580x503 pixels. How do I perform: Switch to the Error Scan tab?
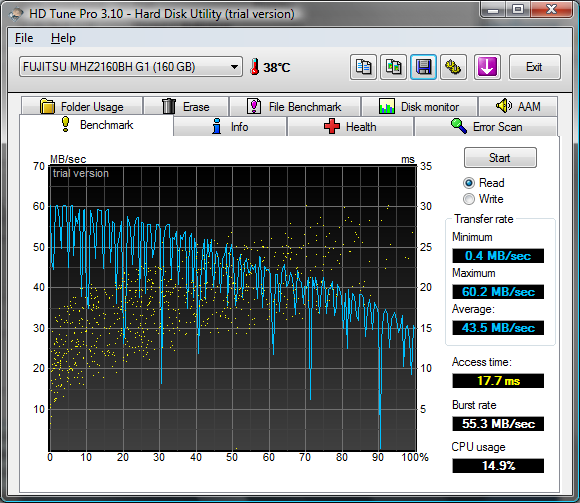pos(486,127)
